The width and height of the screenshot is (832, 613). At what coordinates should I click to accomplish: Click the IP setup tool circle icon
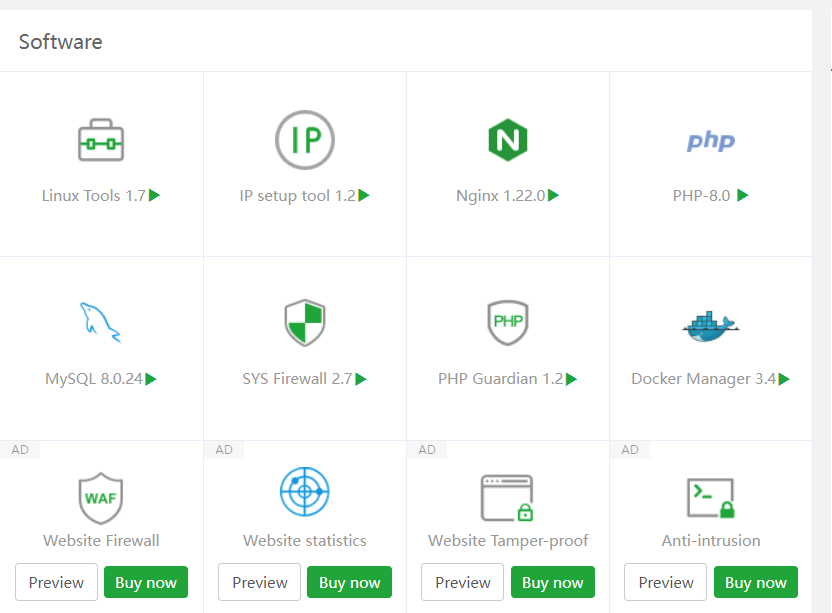pyautogui.click(x=305, y=140)
